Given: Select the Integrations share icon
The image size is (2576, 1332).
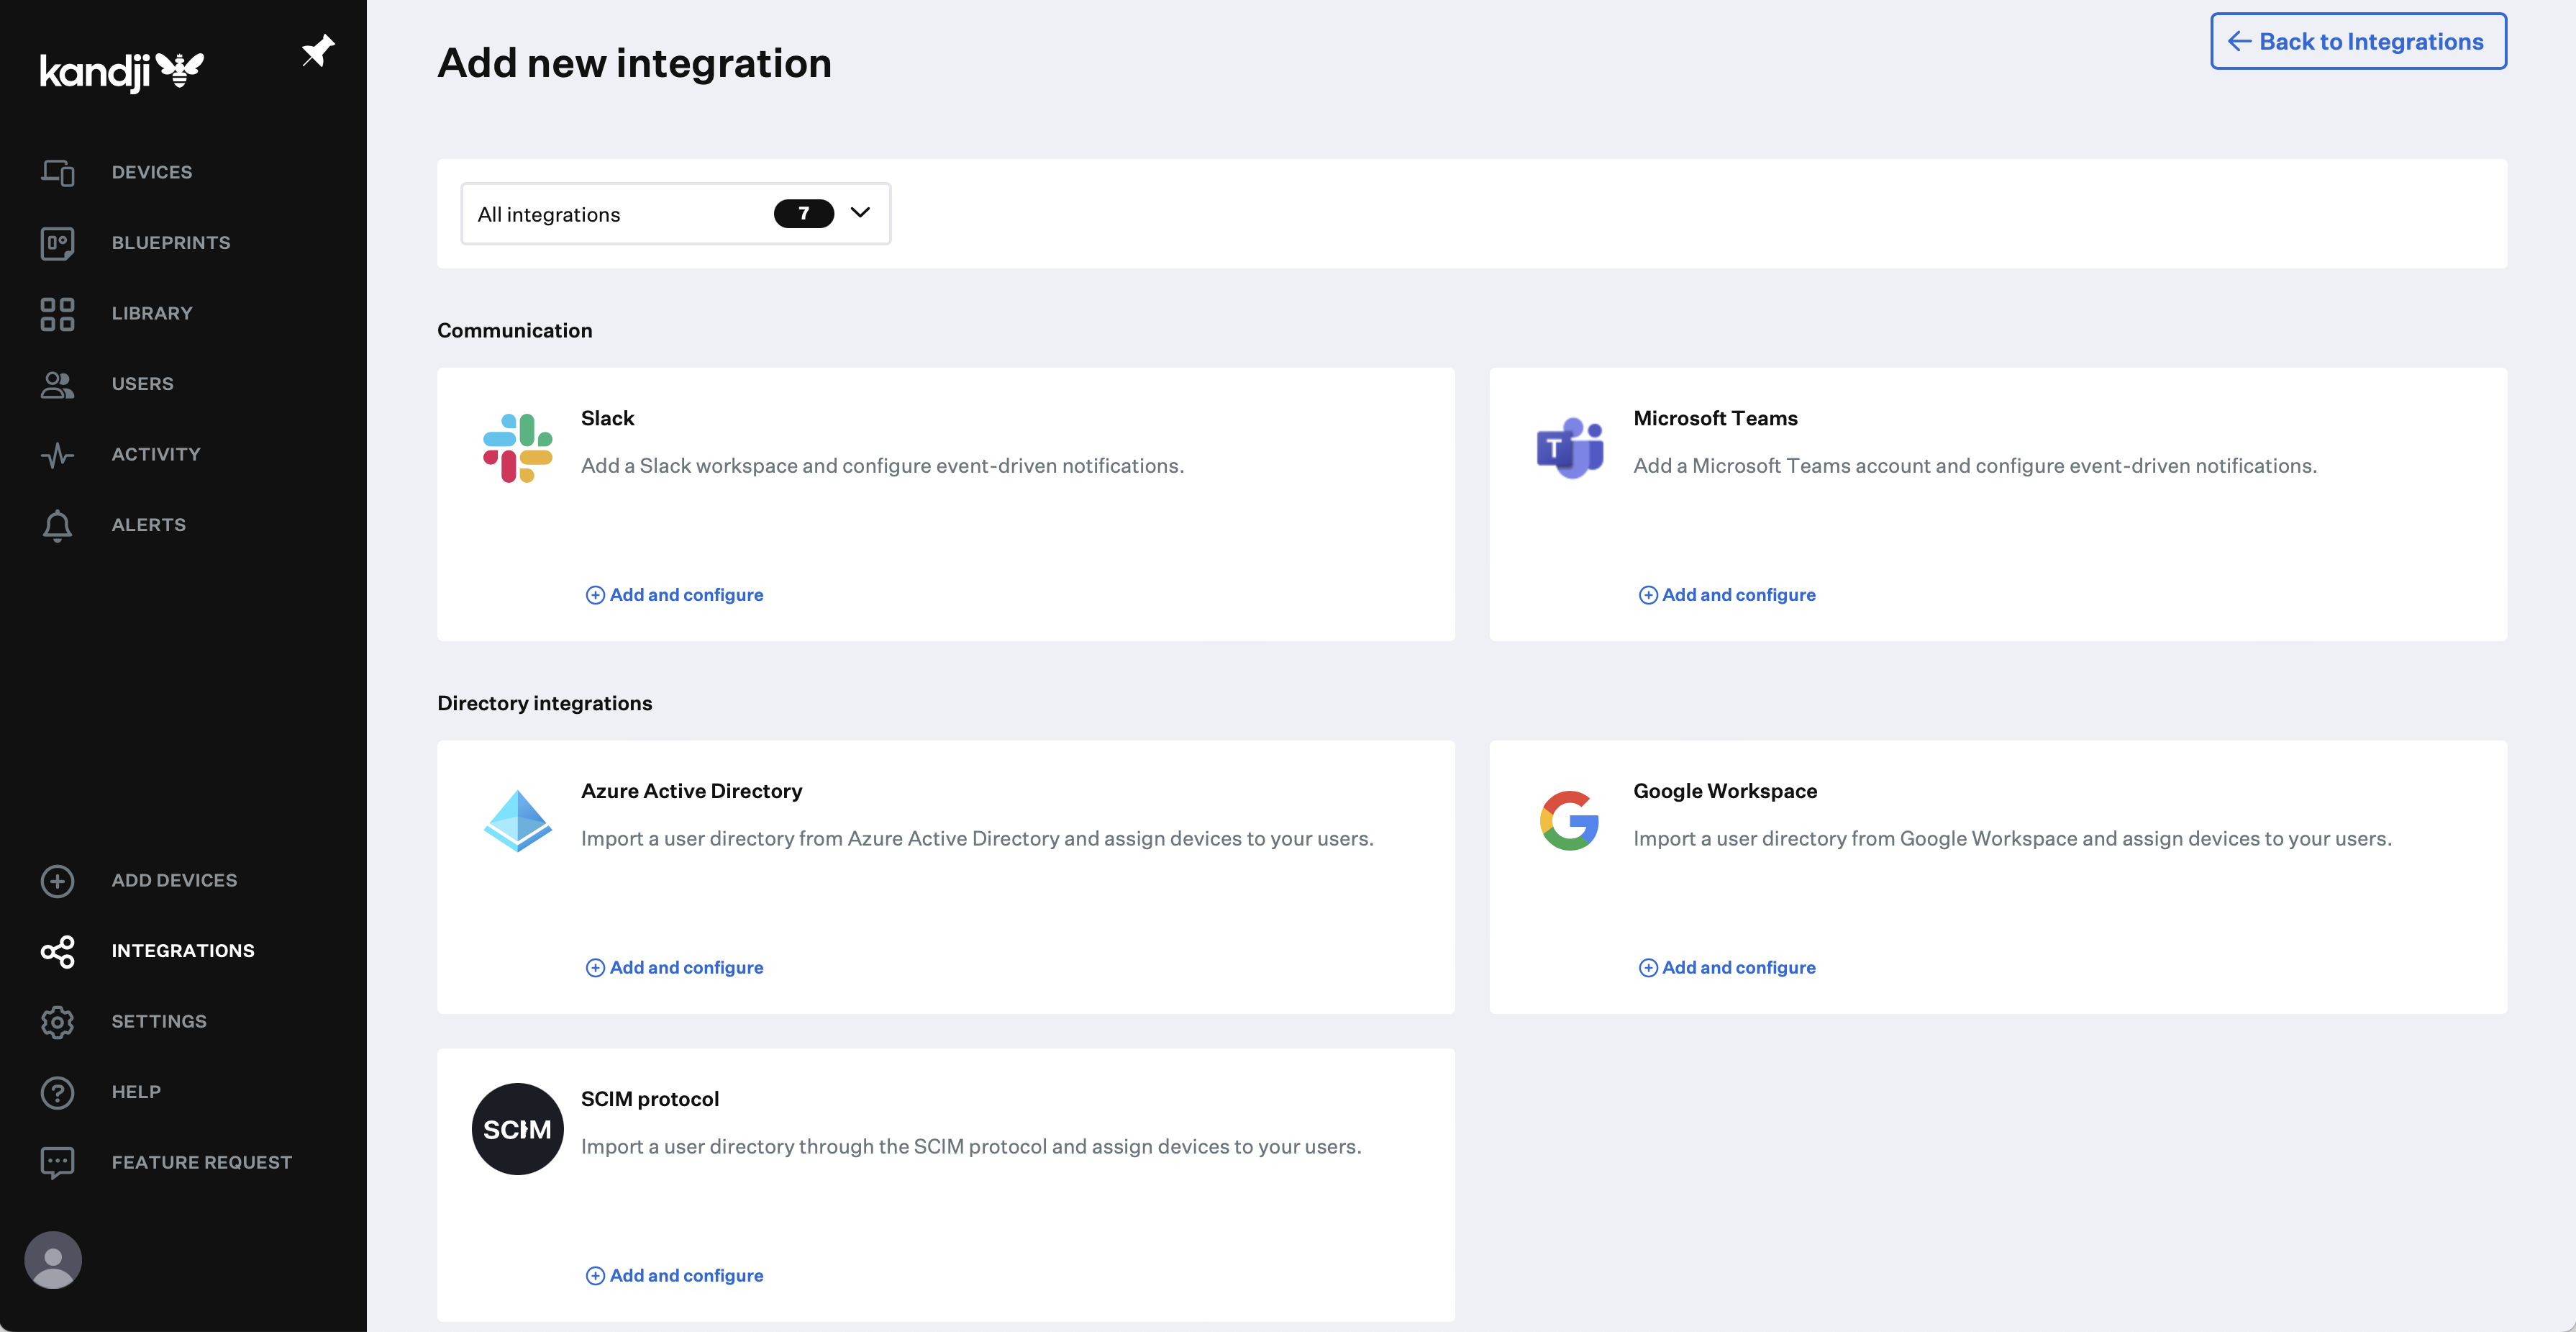Looking at the screenshot, I should [57, 951].
